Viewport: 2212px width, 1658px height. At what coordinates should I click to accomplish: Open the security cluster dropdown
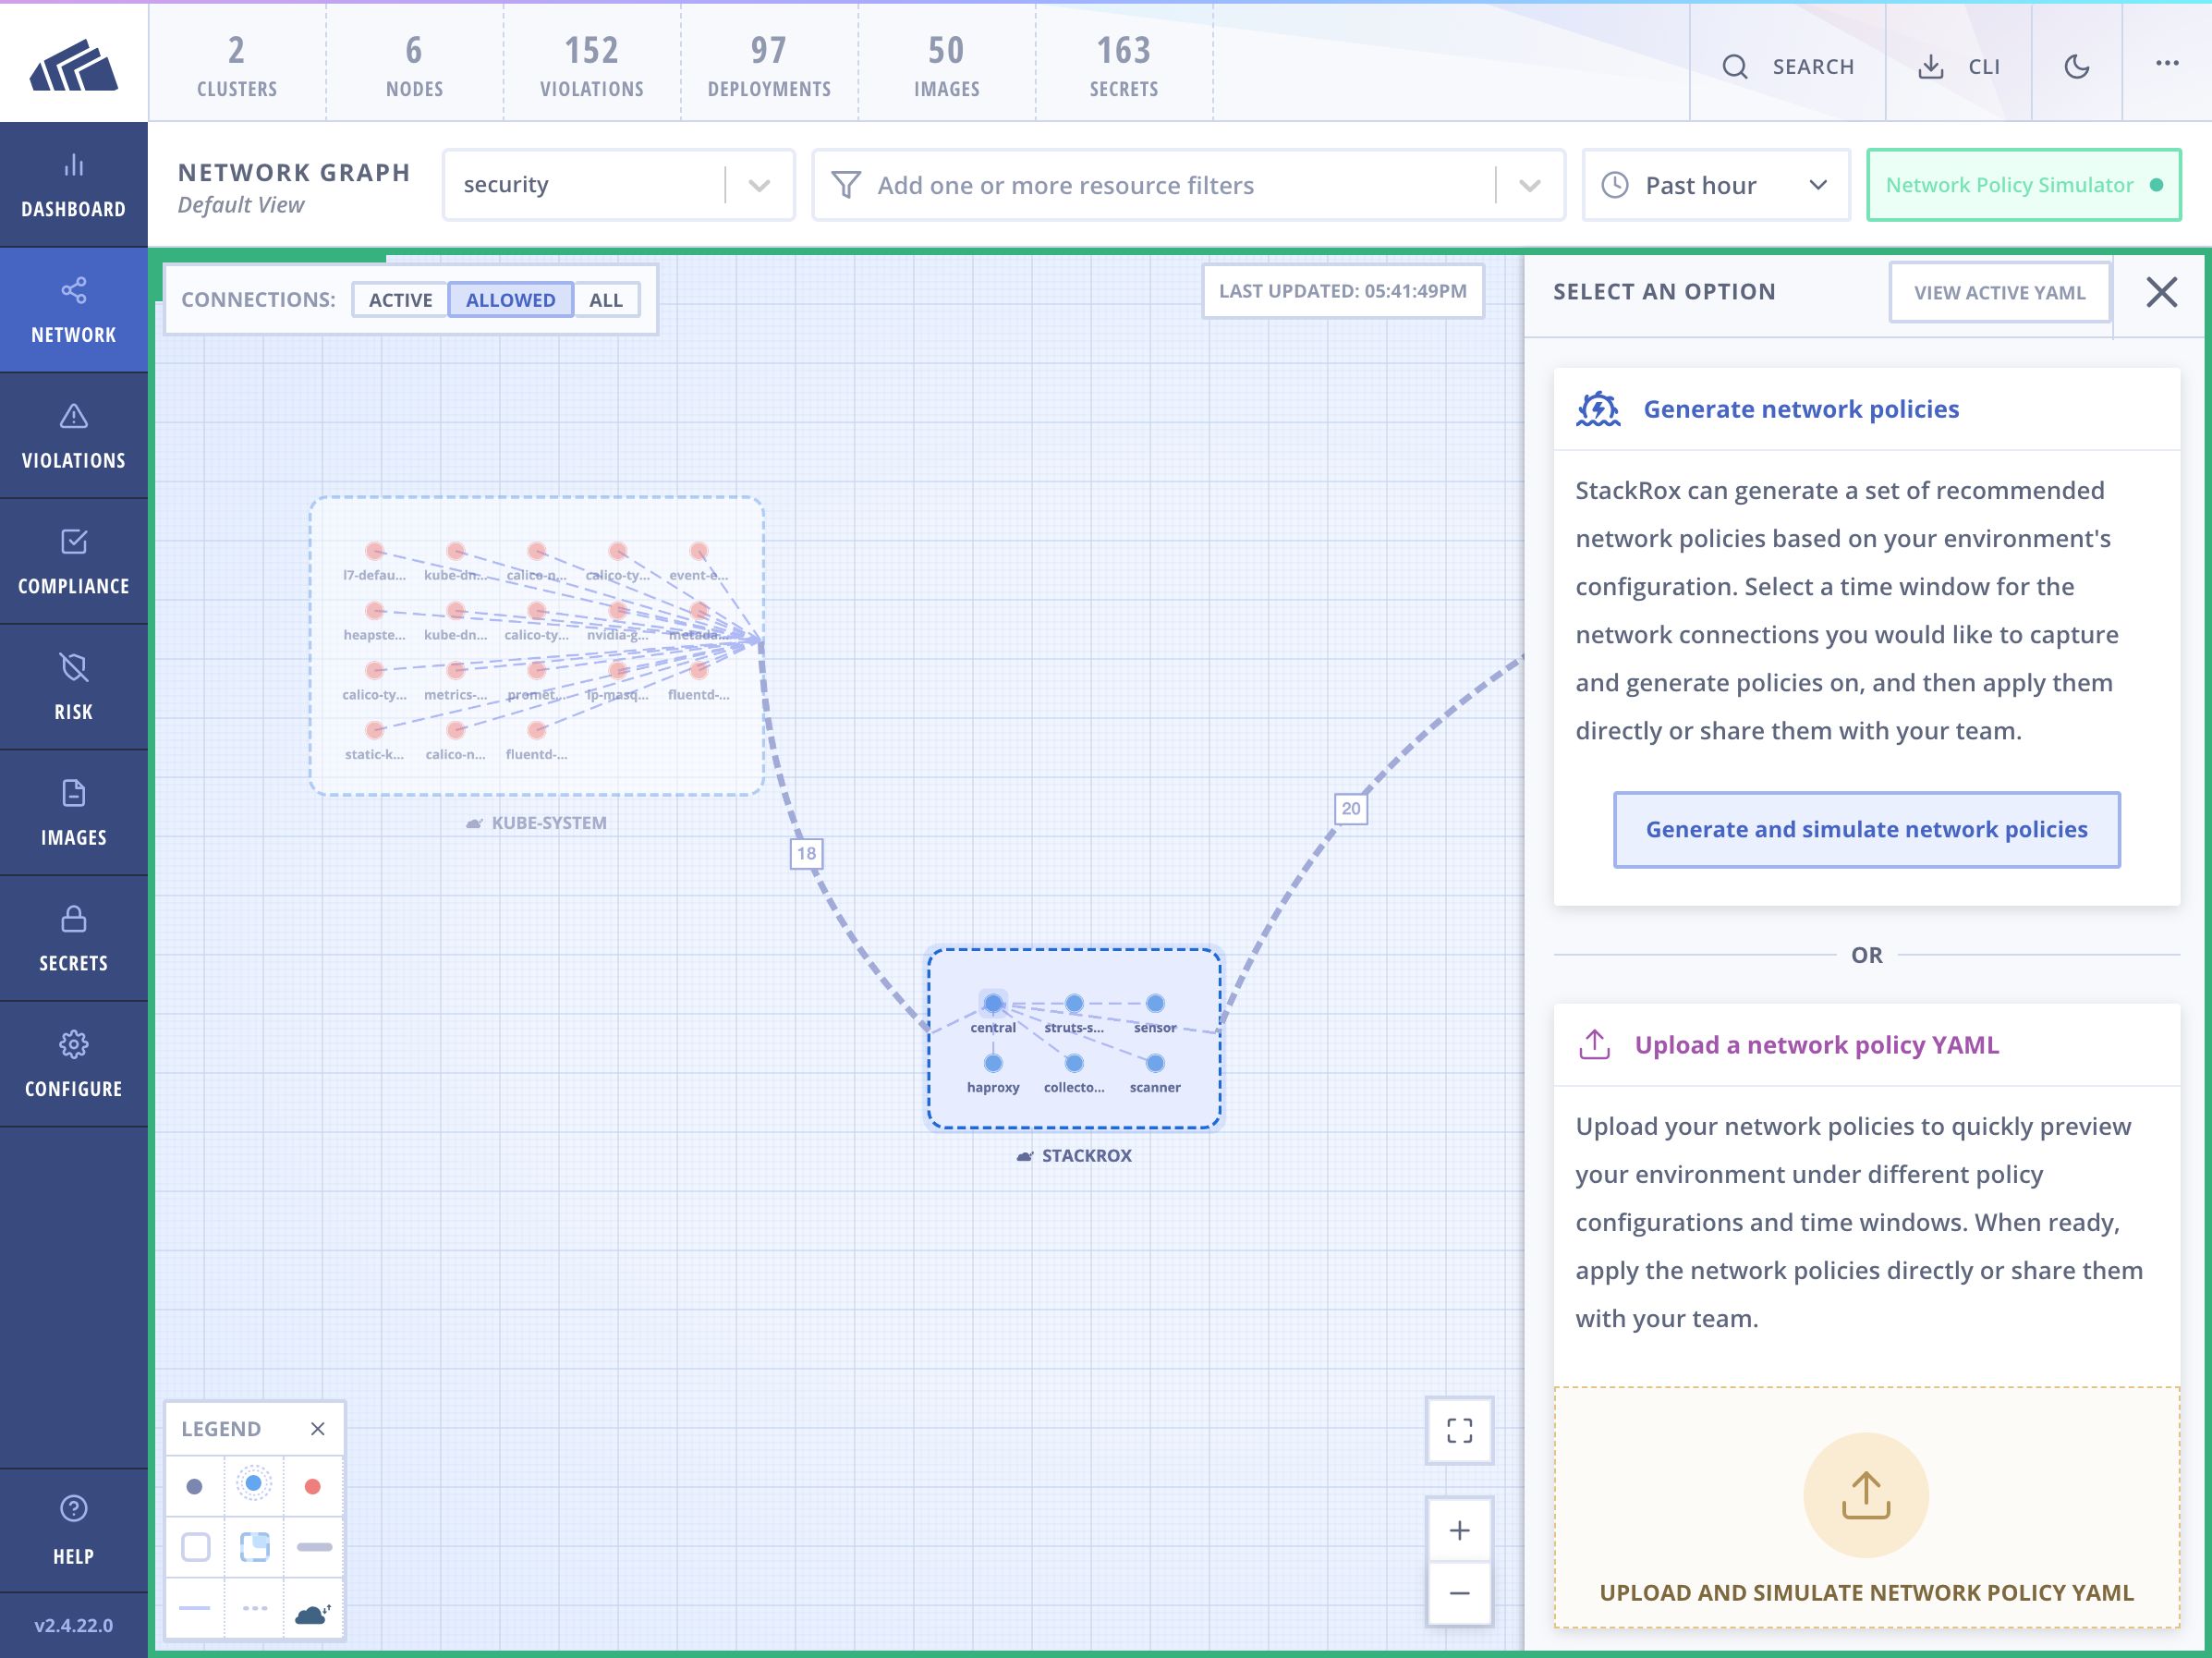coord(618,185)
